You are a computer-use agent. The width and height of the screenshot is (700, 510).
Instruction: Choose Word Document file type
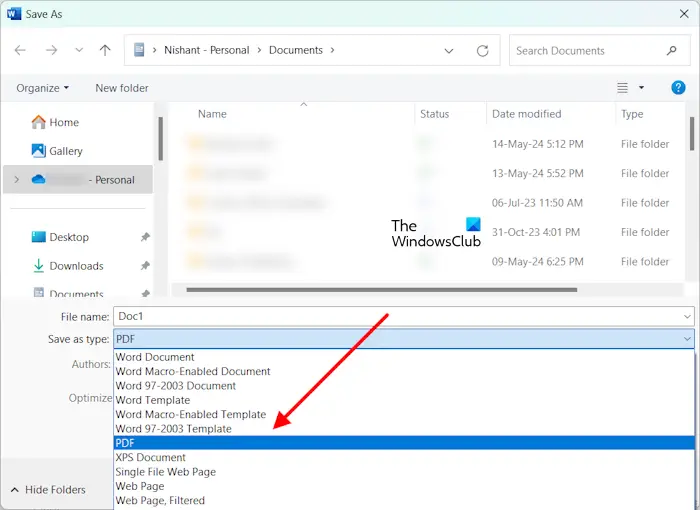(x=404, y=357)
